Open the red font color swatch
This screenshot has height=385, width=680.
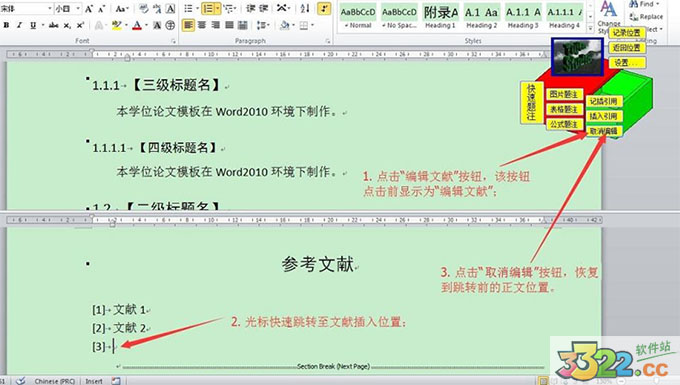tap(137, 26)
